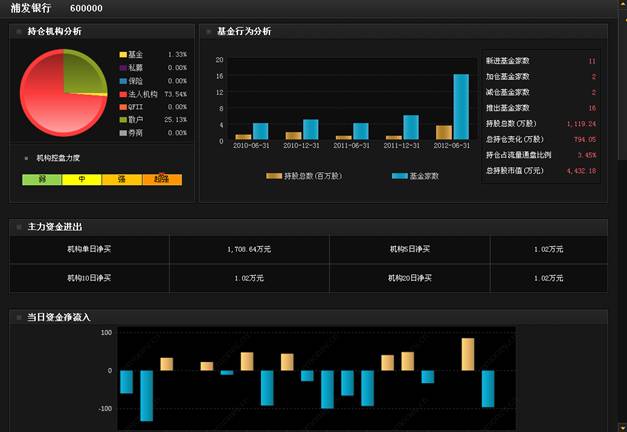Click the 机构10日净买 table cell
627x432 pixels.
[89, 278]
